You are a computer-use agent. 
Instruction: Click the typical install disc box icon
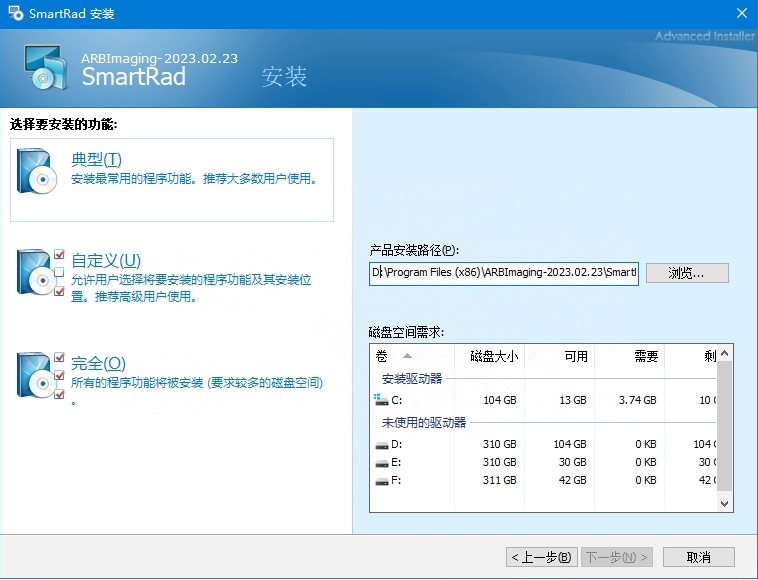coord(37,171)
